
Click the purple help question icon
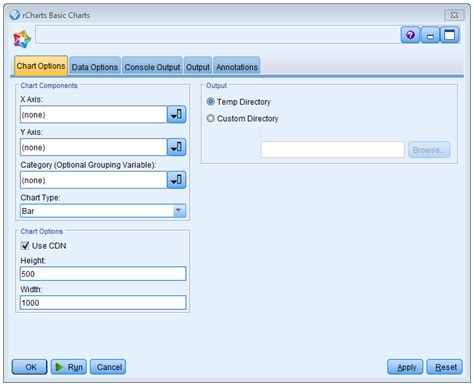pos(410,35)
